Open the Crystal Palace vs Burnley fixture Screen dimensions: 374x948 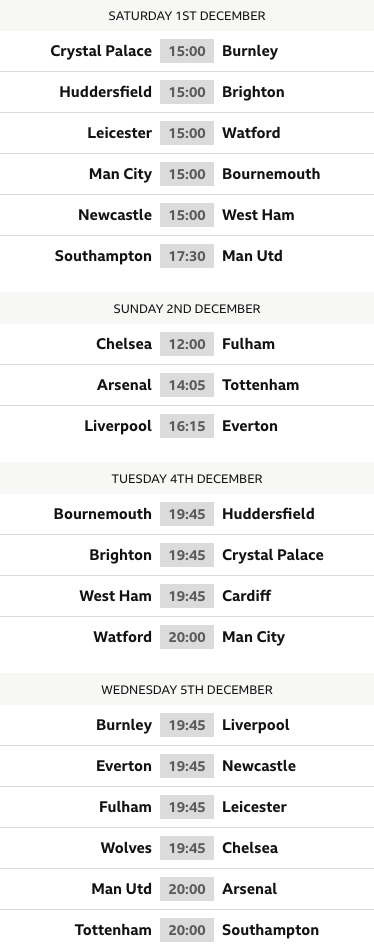[x=187, y=51]
